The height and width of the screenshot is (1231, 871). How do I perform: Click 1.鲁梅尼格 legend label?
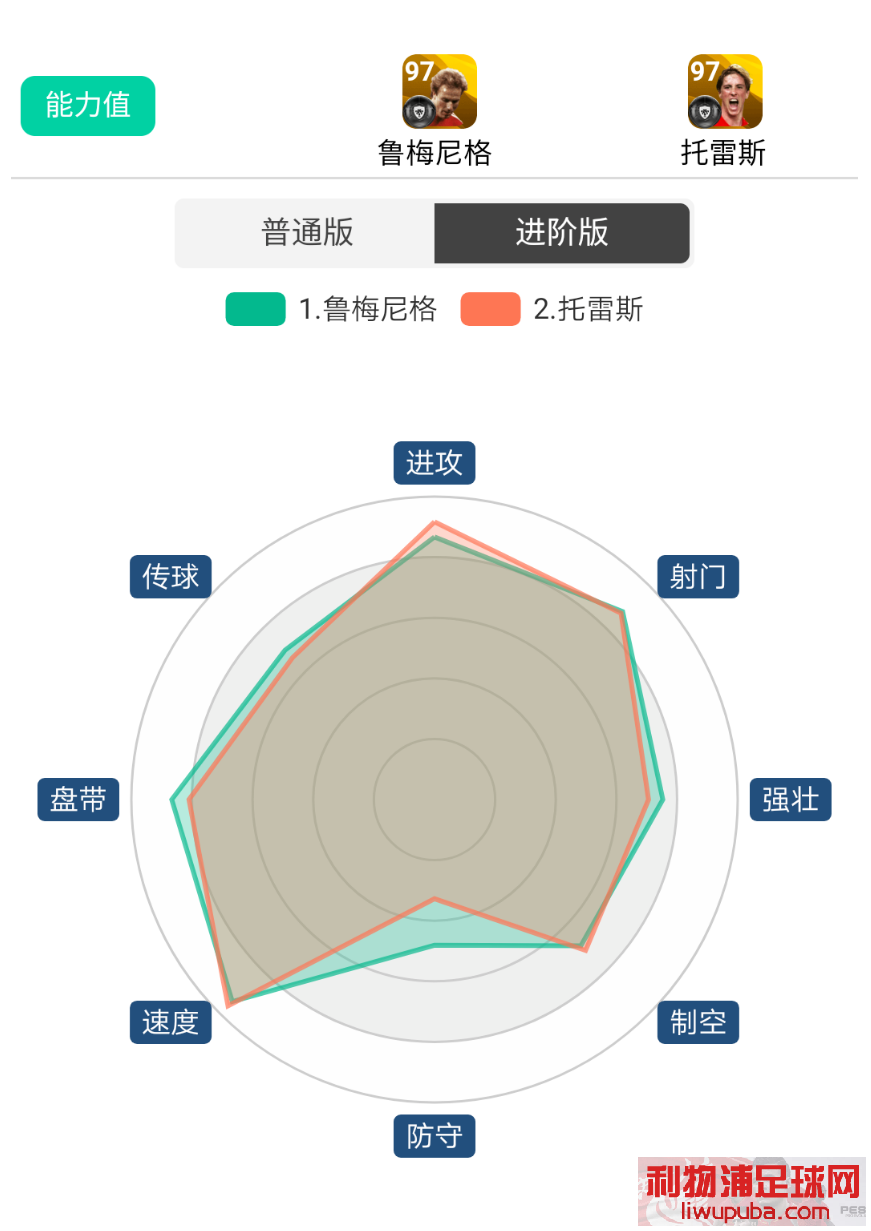(x=368, y=310)
